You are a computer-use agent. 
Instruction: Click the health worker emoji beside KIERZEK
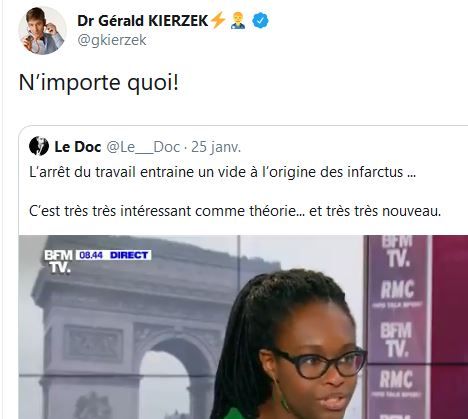(238, 20)
